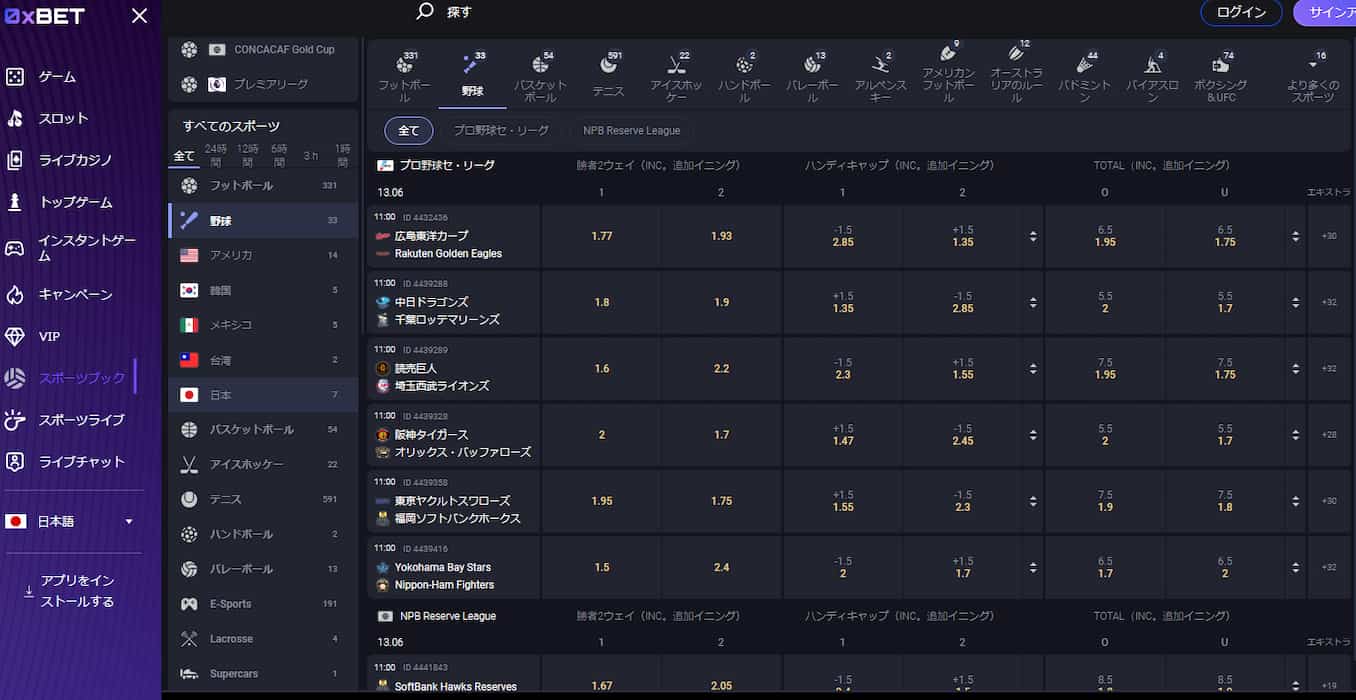Open the ライブカジノ card icon
1356x700 pixels.
[x=15, y=160]
